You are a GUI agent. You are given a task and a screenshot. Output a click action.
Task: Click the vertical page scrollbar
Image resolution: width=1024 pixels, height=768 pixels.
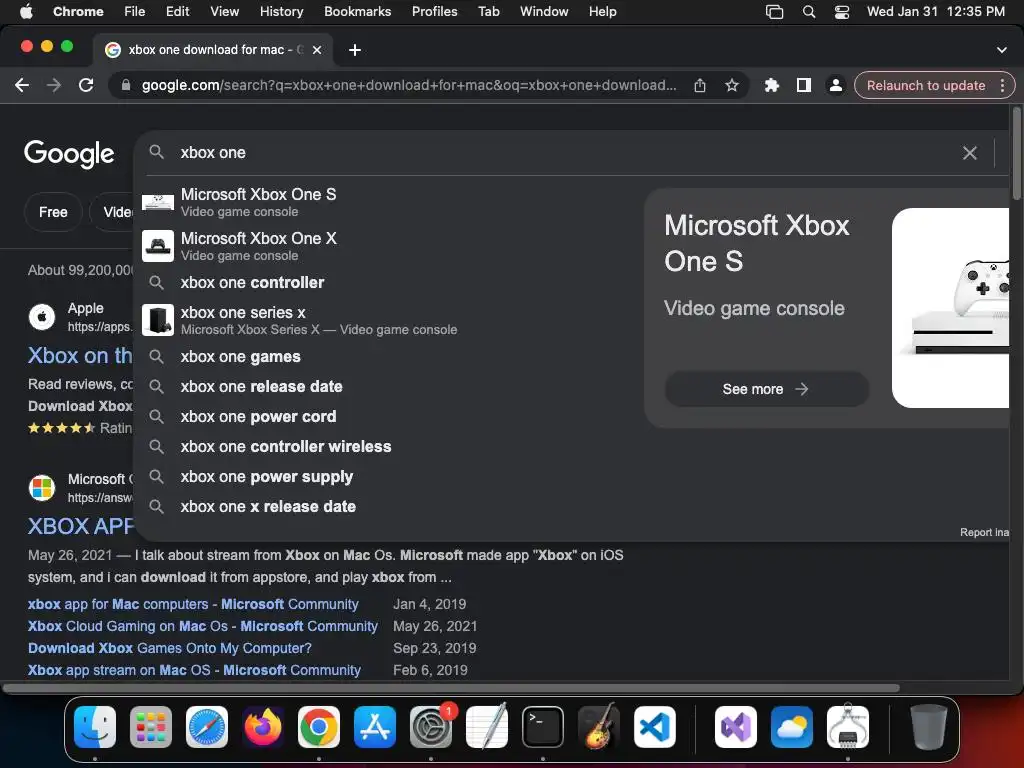[x=1017, y=153]
